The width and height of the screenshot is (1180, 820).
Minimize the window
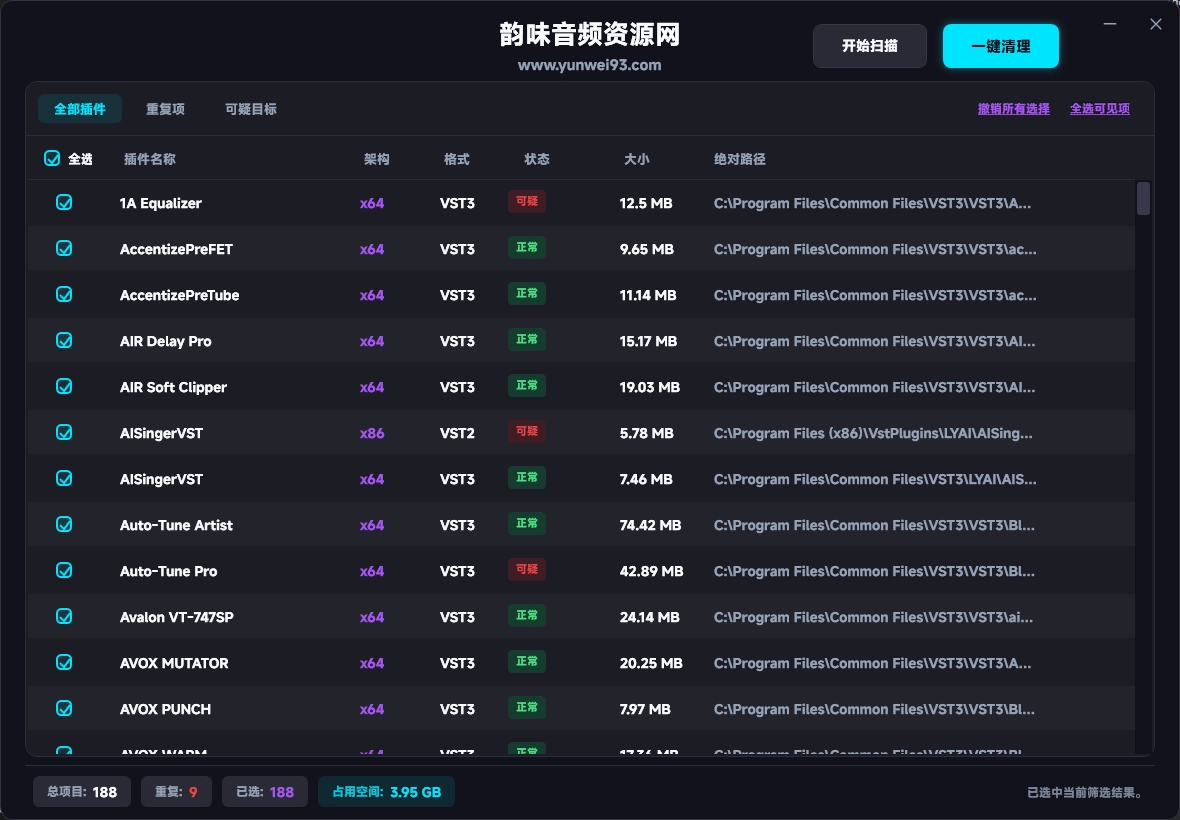tap(1110, 24)
